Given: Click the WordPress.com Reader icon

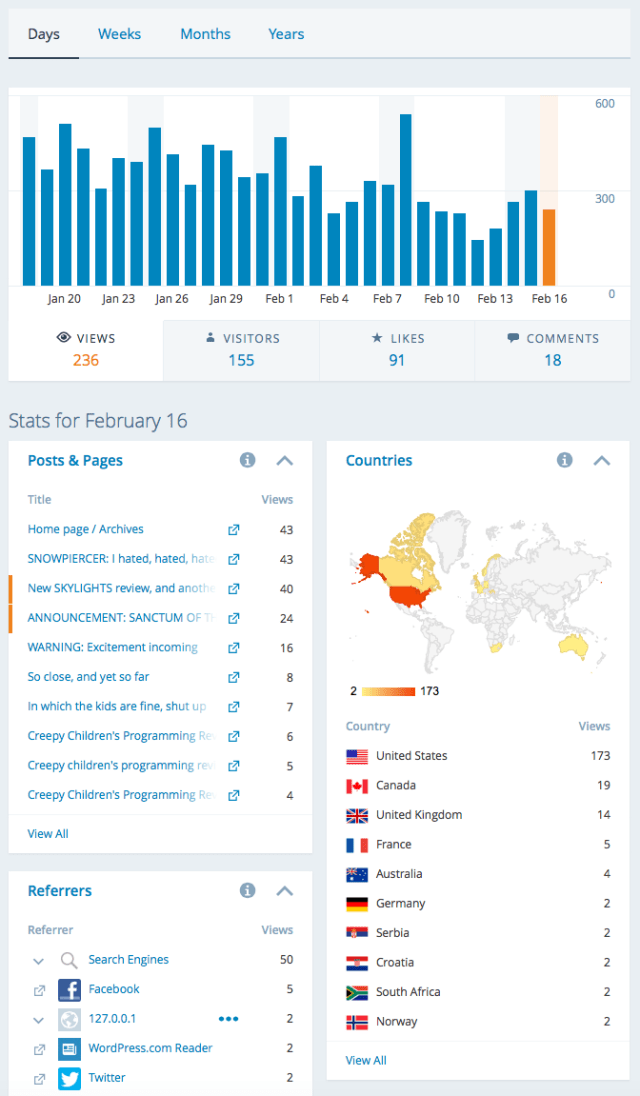Looking at the screenshot, I should [69, 1048].
